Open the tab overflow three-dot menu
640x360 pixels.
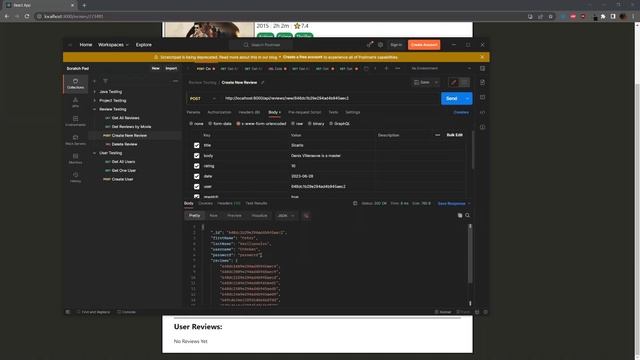tap(398, 69)
